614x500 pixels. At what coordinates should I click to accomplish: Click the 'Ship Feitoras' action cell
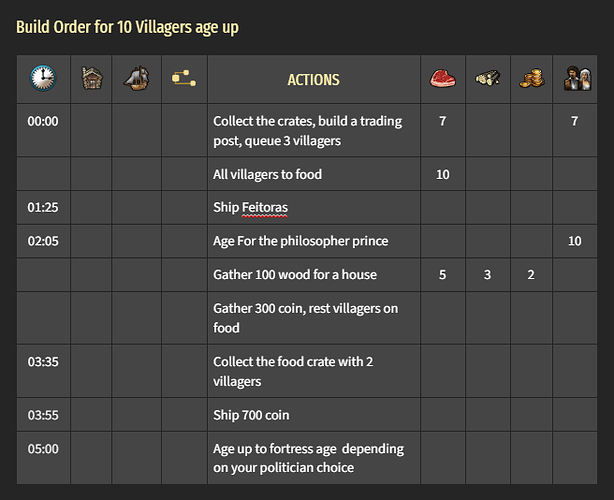(250, 207)
